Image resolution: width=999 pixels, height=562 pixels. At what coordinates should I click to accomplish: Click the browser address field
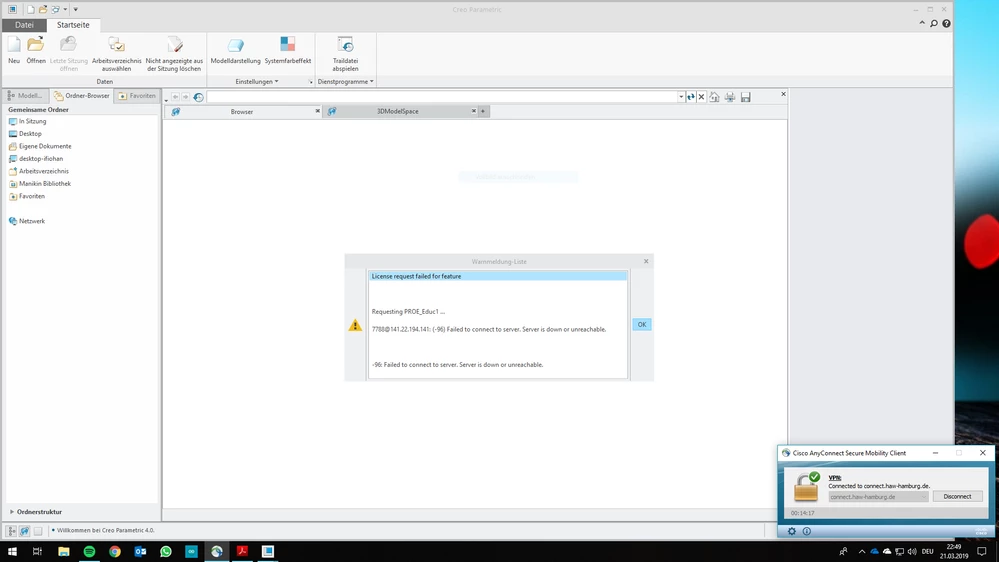441,97
